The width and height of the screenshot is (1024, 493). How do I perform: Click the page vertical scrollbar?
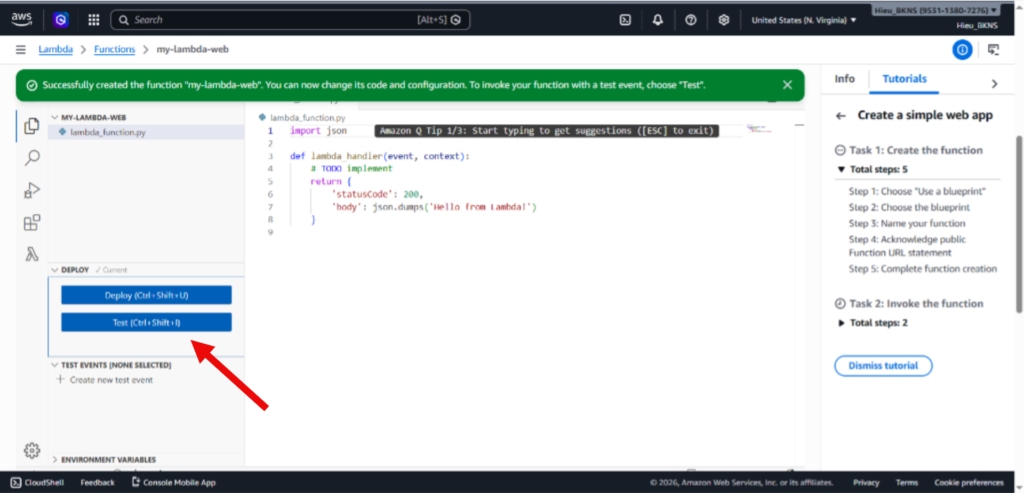tap(1019, 224)
